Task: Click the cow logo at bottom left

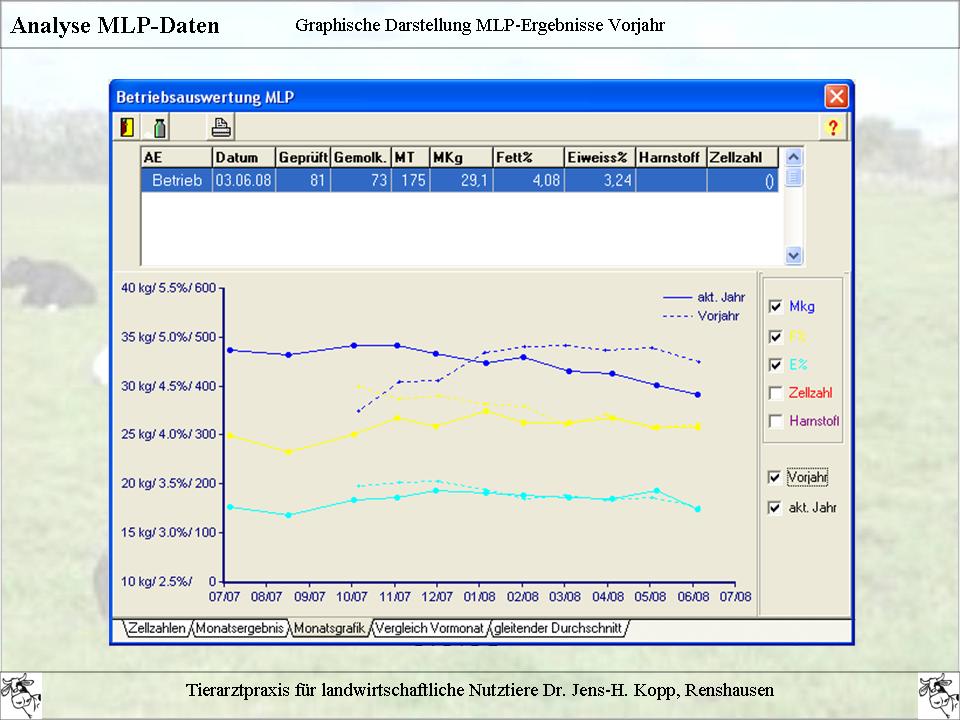Action: (21, 692)
